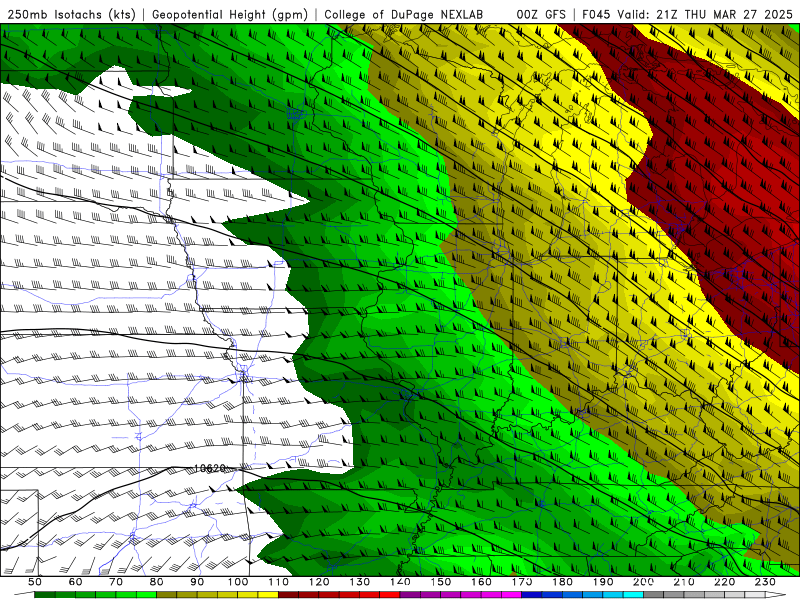Click the 130 value on the color scale
Image resolution: width=800 pixels, height=600 pixels.
pos(360,582)
